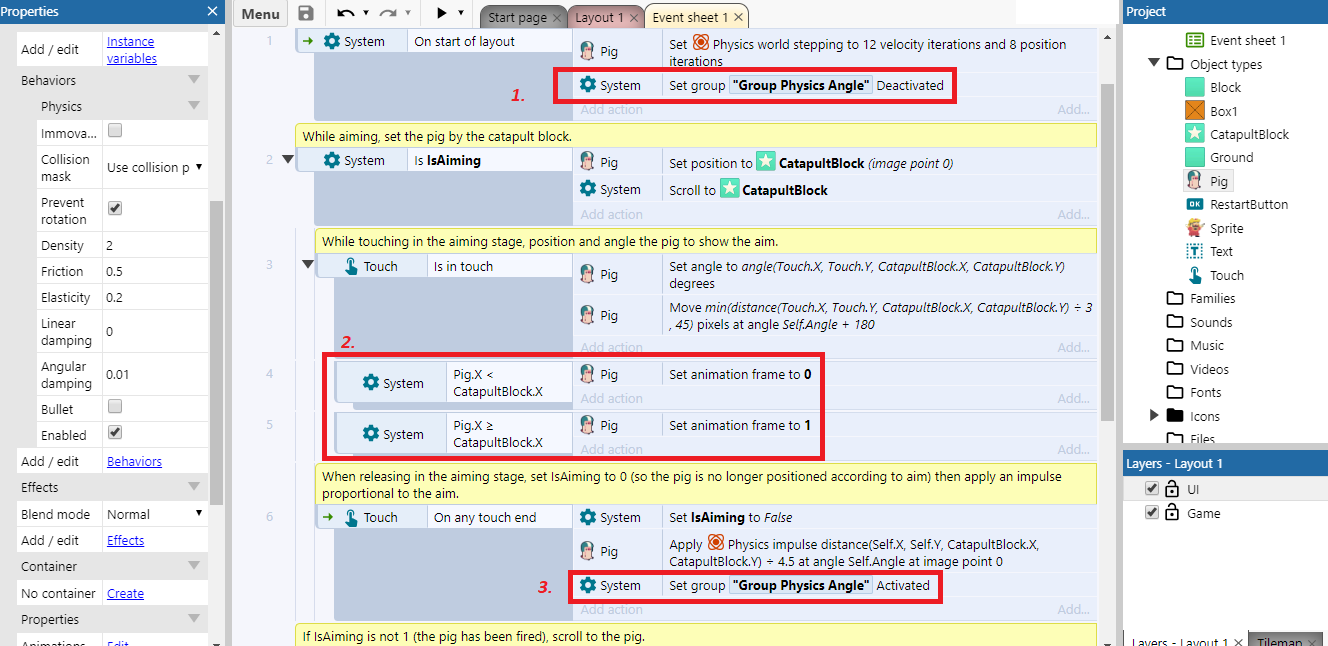Image resolution: width=1328 pixels, height=646 pixels.
Task: Click the System gear in IsAiming condition
Action: pos(332,160)
